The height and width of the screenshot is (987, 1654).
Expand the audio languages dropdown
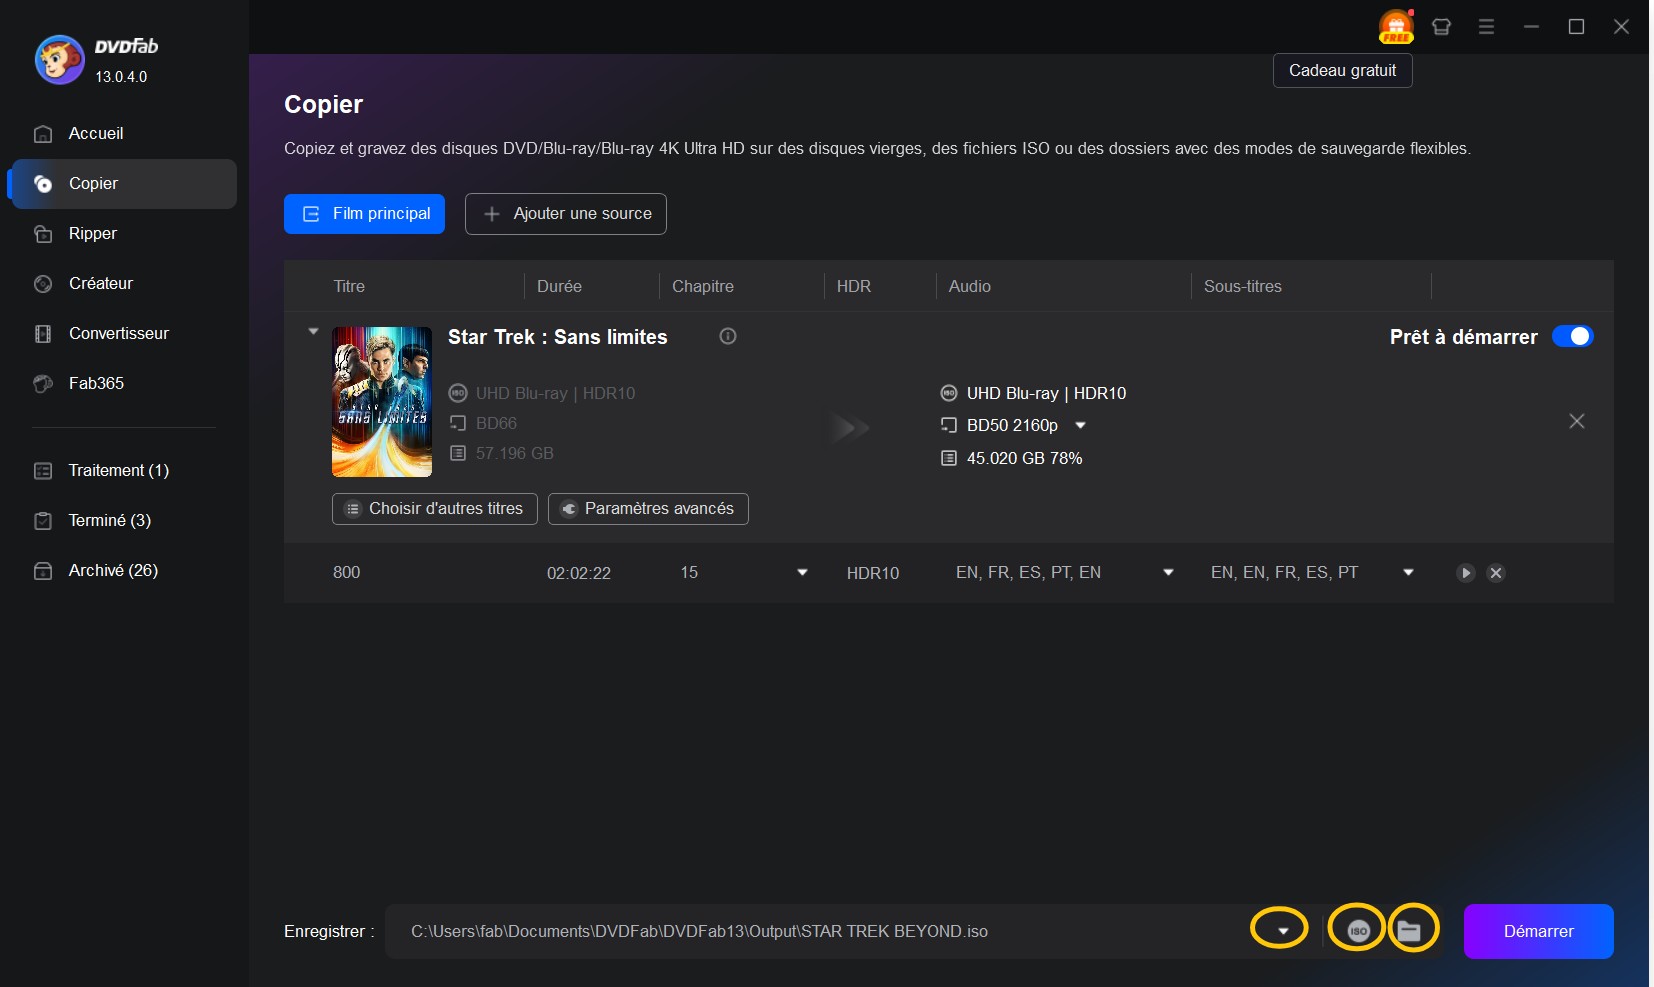click(x=1167, y=573)
